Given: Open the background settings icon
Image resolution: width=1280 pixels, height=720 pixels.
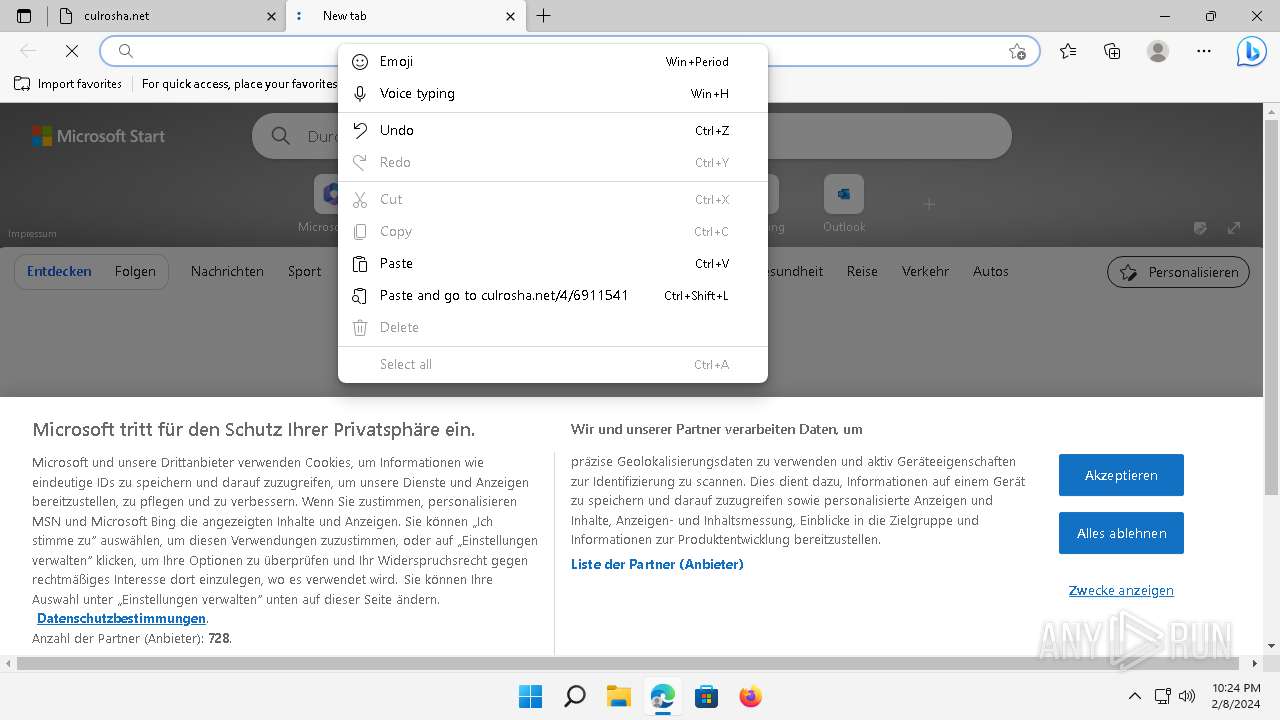Looking at the screenshot, I should 1200,228.
